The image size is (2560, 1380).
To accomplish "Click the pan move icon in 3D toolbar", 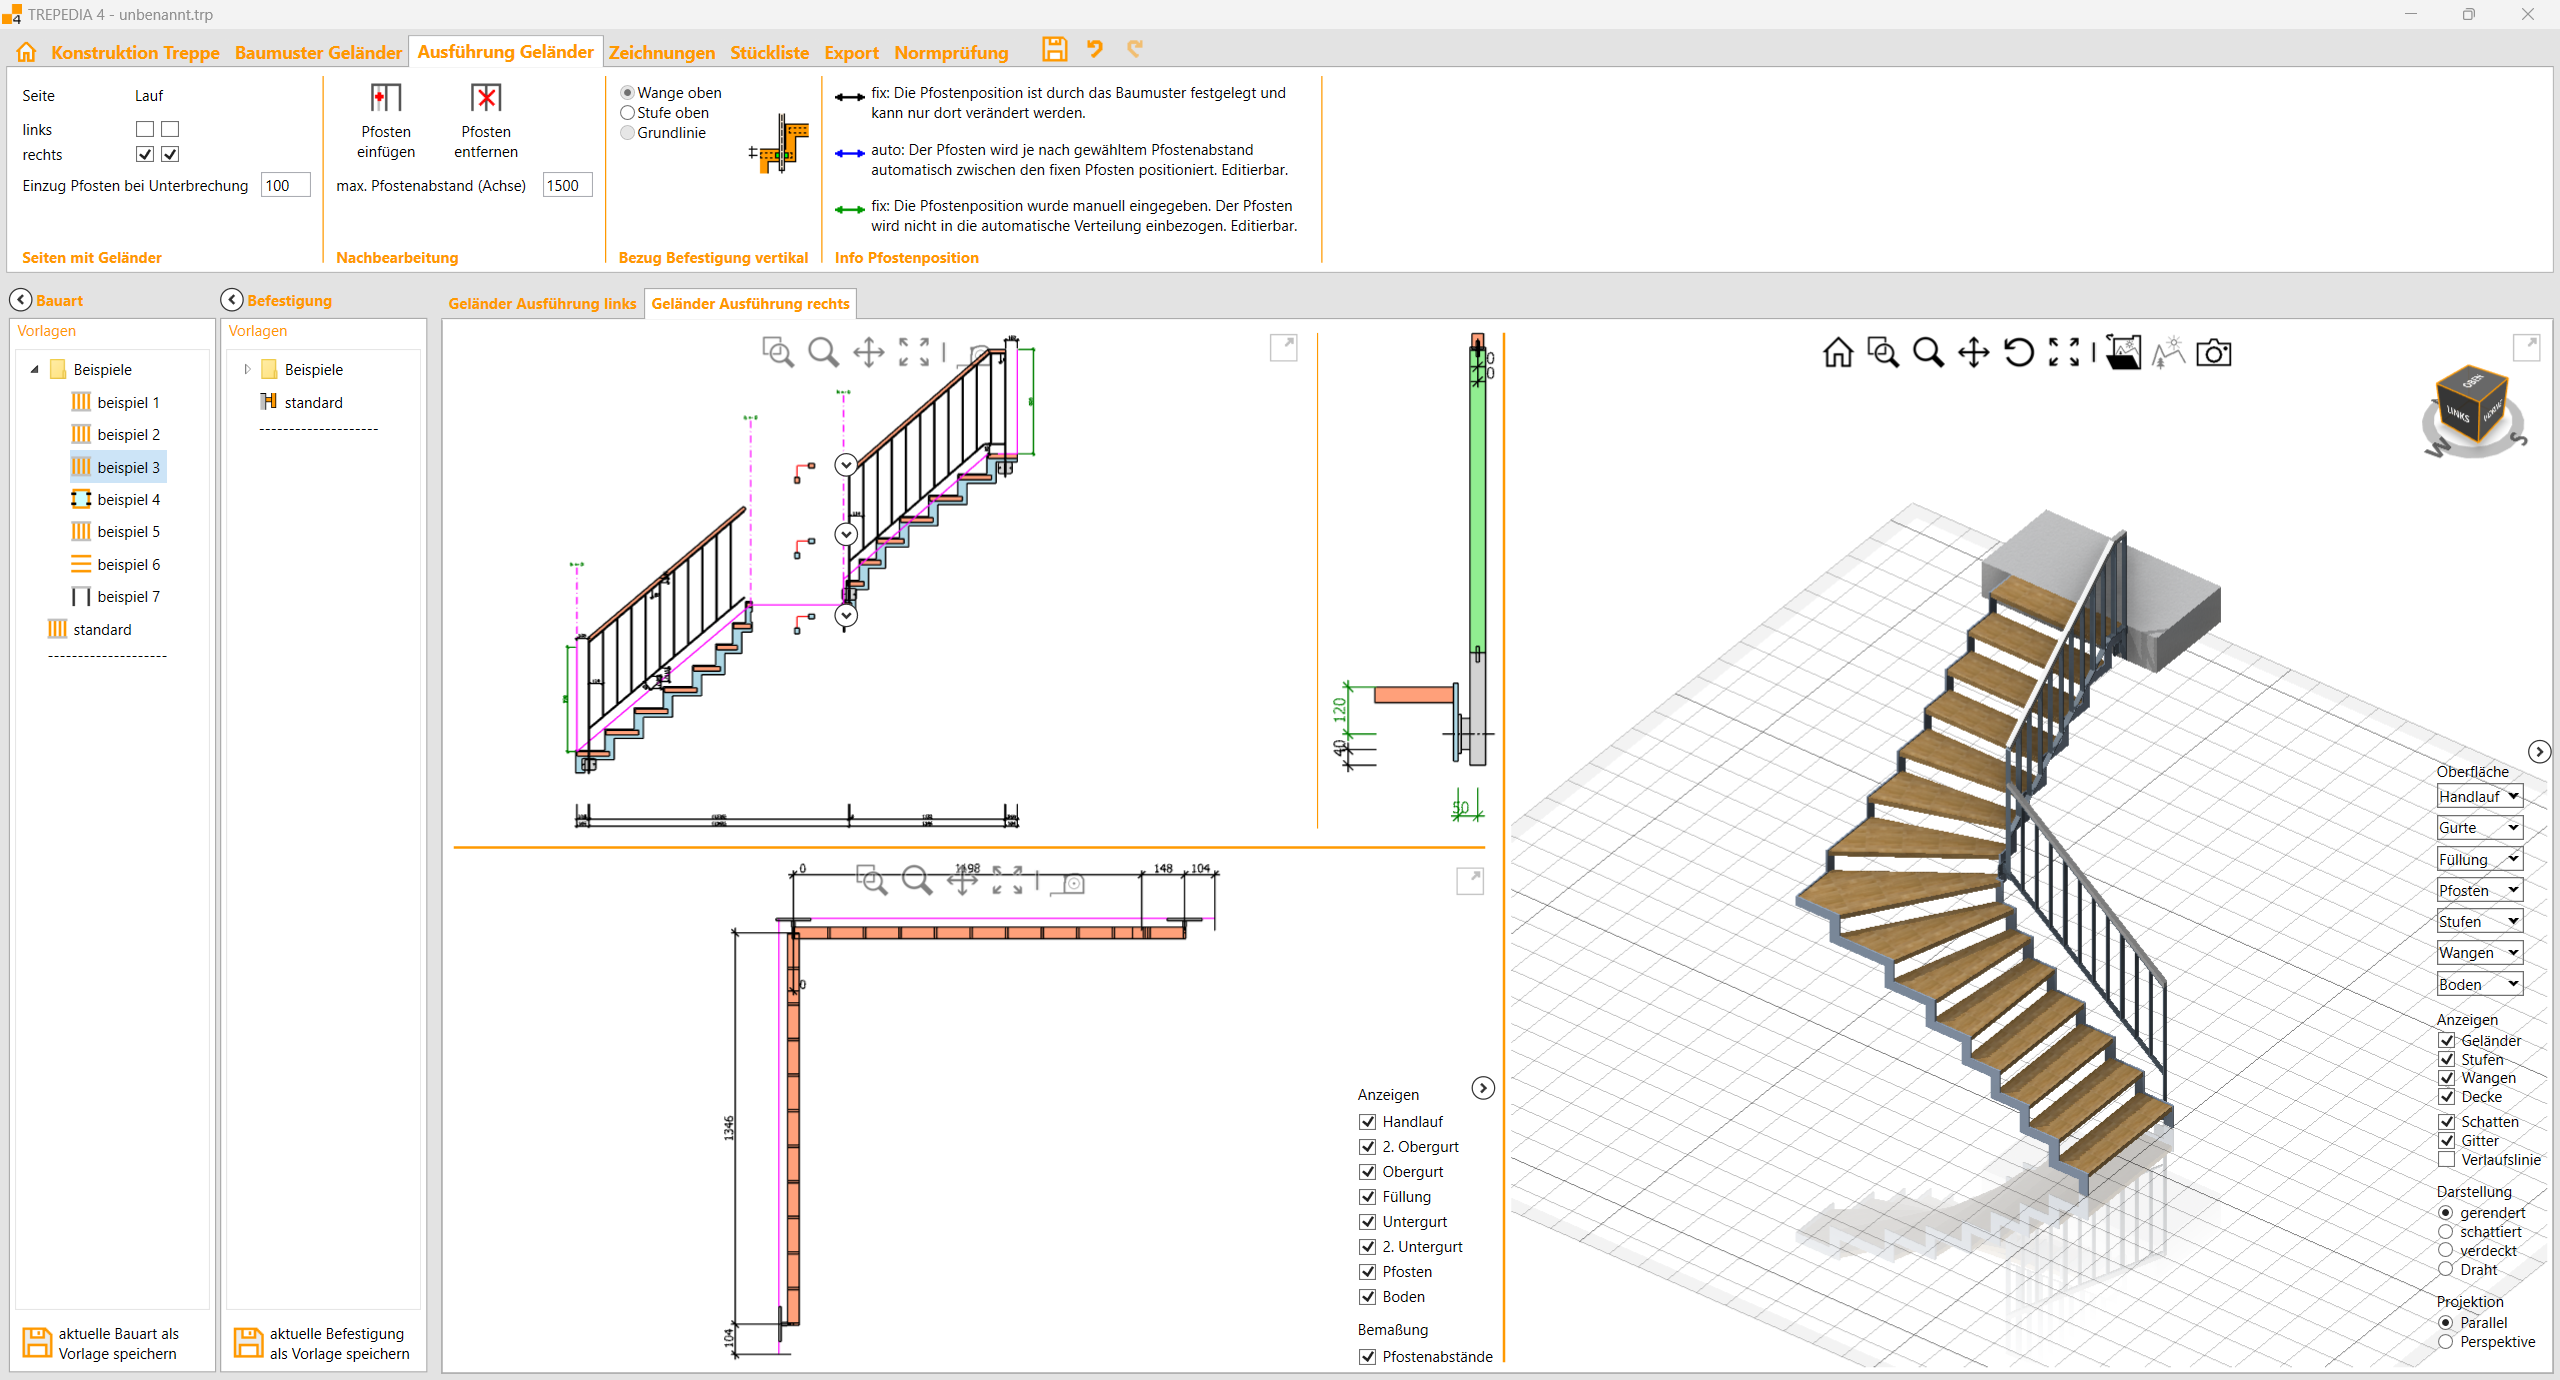I will coord(1973,353).
